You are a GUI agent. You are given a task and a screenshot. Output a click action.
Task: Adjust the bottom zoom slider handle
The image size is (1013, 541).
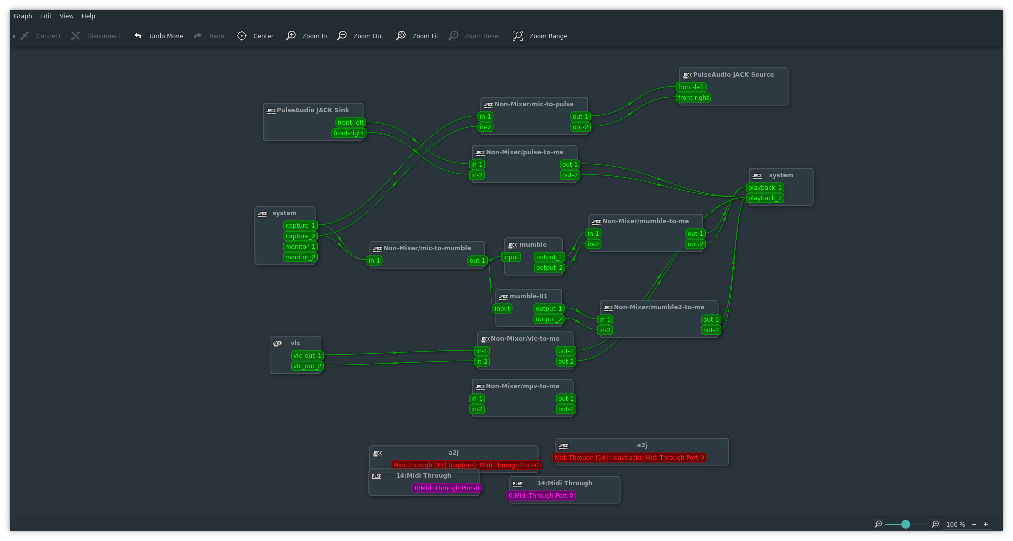(x=905, y=524)
